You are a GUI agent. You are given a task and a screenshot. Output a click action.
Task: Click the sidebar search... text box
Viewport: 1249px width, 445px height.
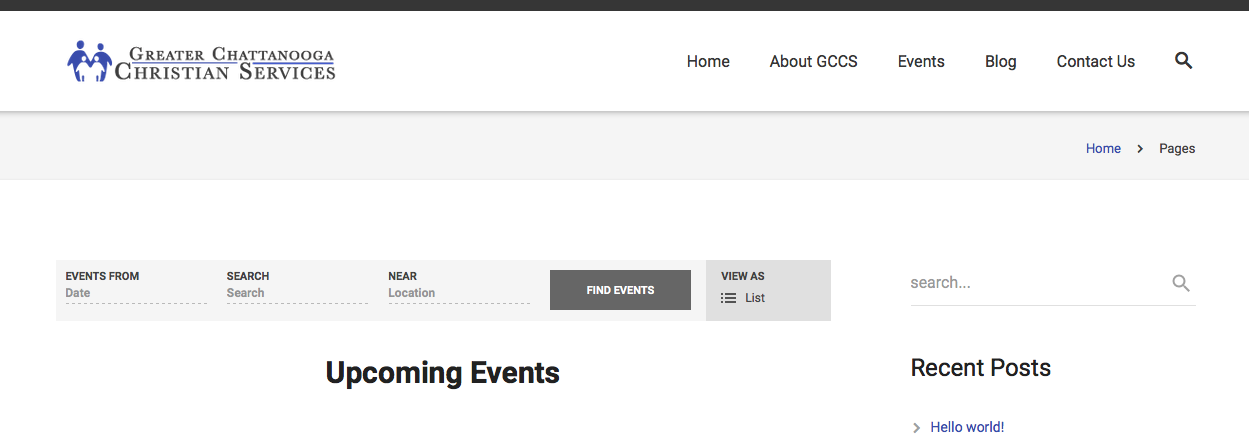pos(1035,283)
